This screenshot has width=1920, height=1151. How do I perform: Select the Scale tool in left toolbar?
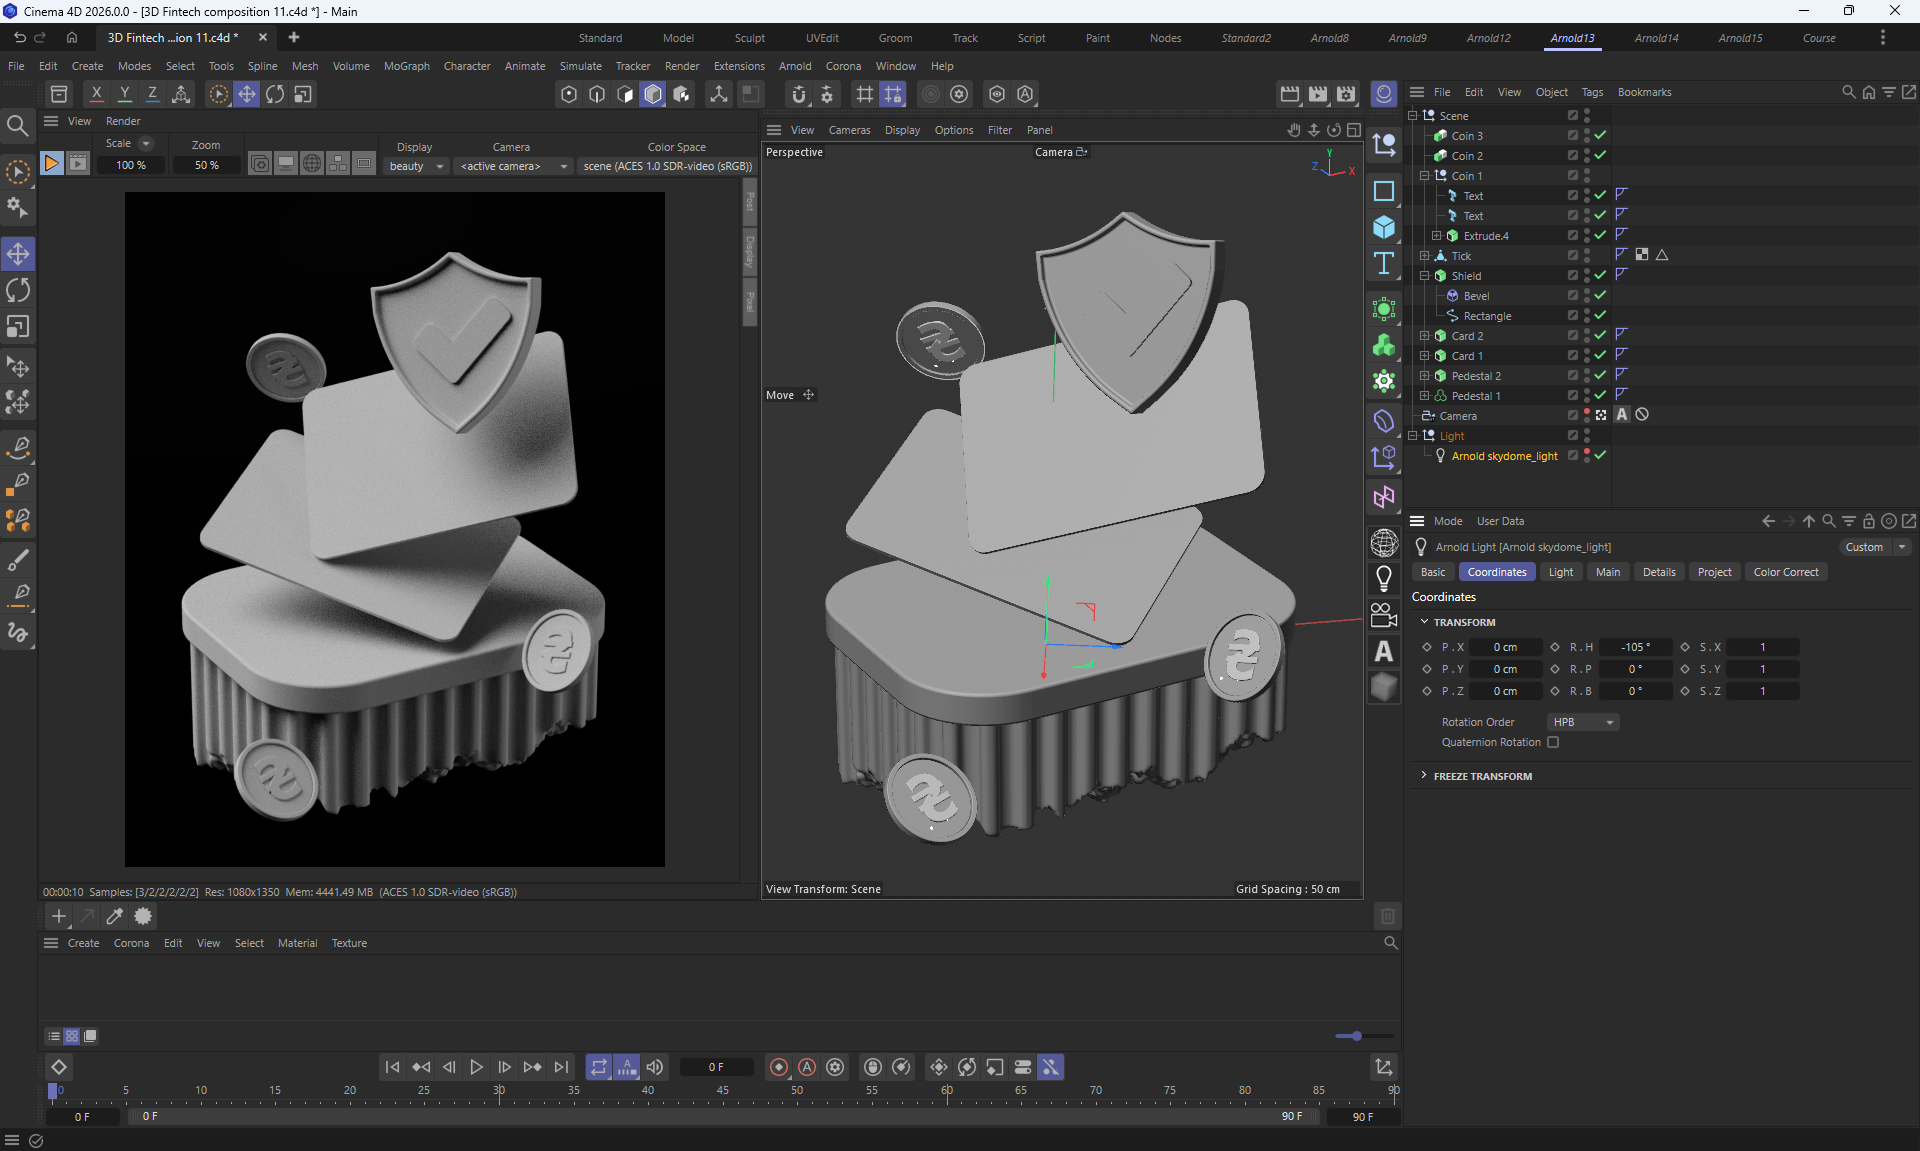18,327
